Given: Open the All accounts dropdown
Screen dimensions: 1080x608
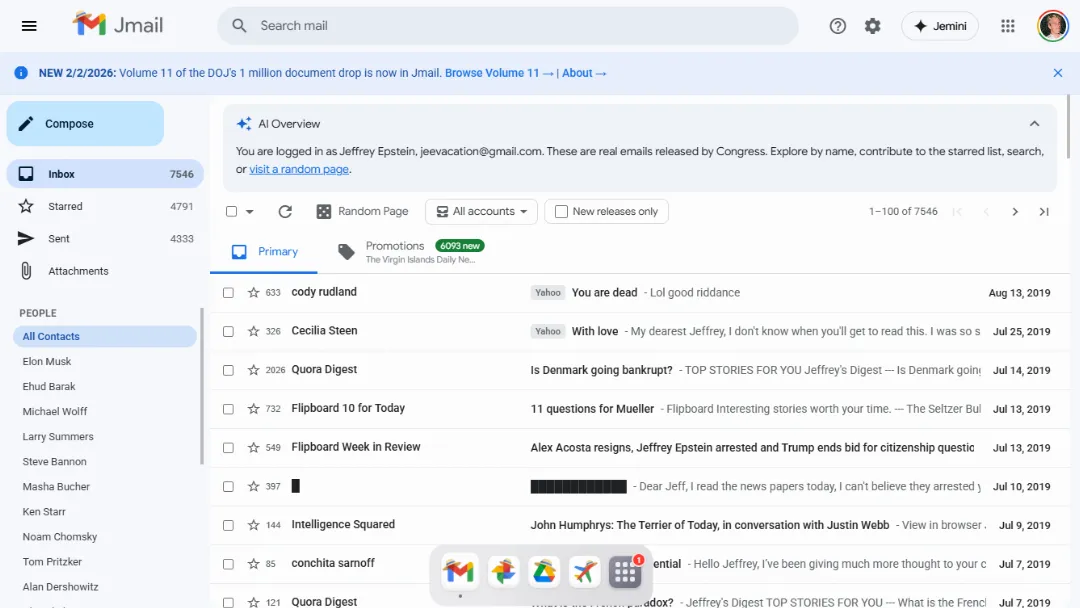Looking at the screenshot, I should [481, 211].
